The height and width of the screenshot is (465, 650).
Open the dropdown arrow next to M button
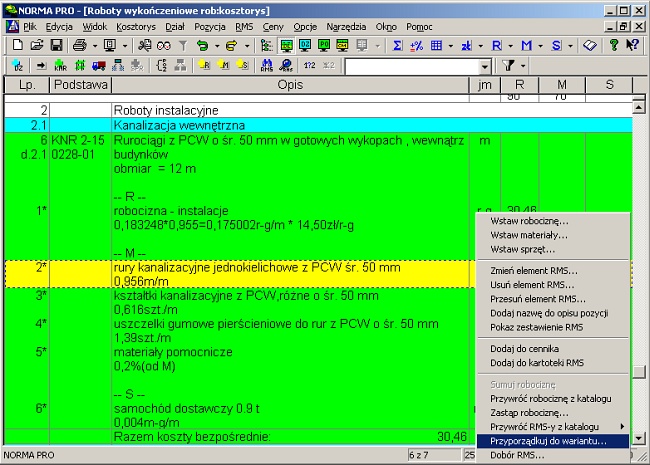click(539, 46)
